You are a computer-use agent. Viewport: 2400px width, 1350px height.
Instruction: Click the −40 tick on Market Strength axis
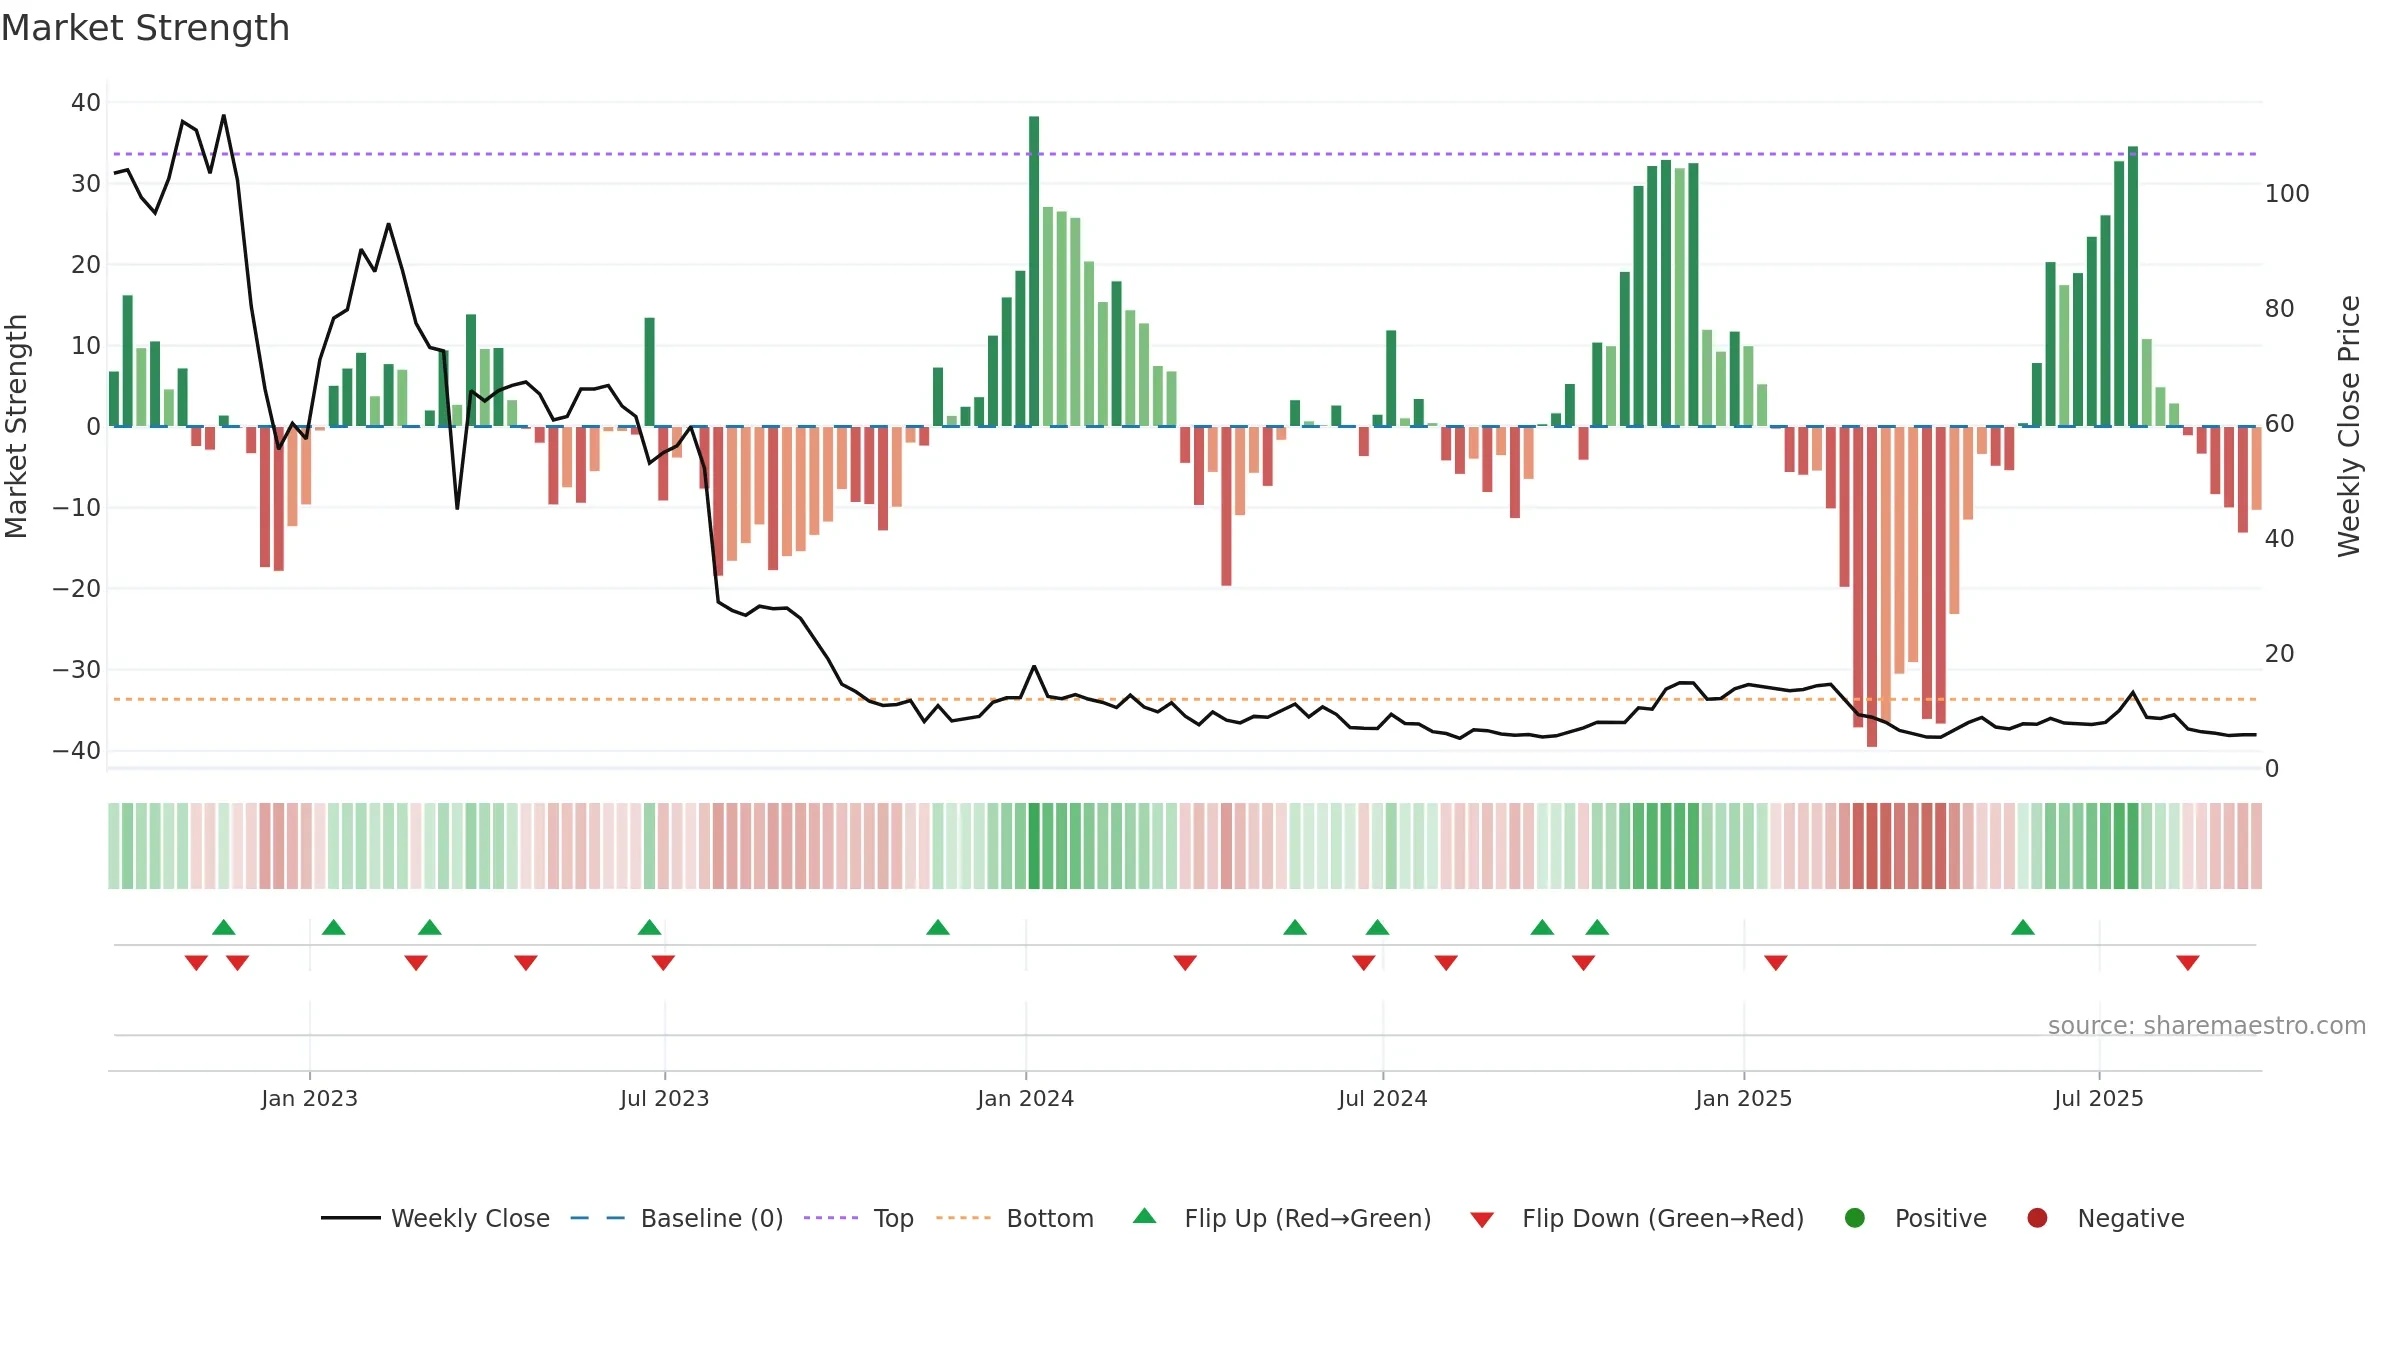click(x=77, y=750)
